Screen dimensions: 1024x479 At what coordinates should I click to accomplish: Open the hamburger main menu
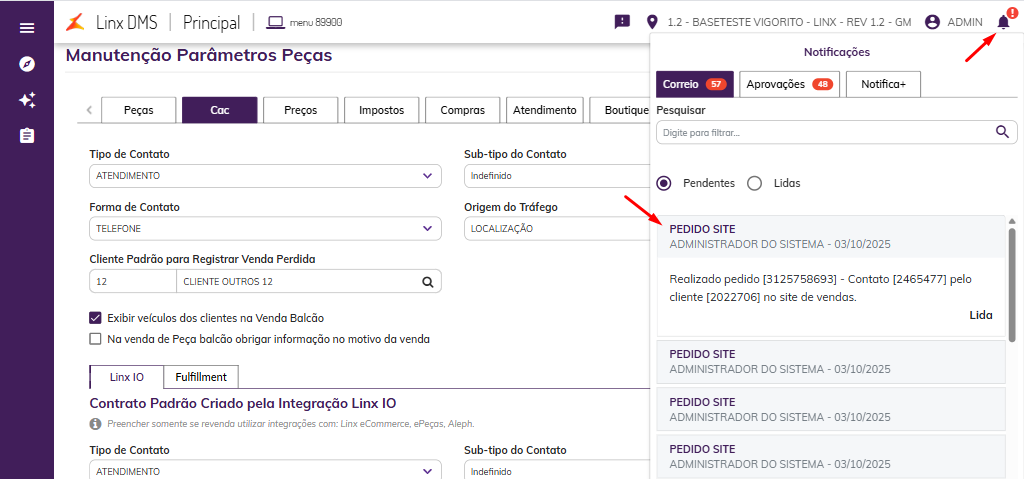[27, 28]
